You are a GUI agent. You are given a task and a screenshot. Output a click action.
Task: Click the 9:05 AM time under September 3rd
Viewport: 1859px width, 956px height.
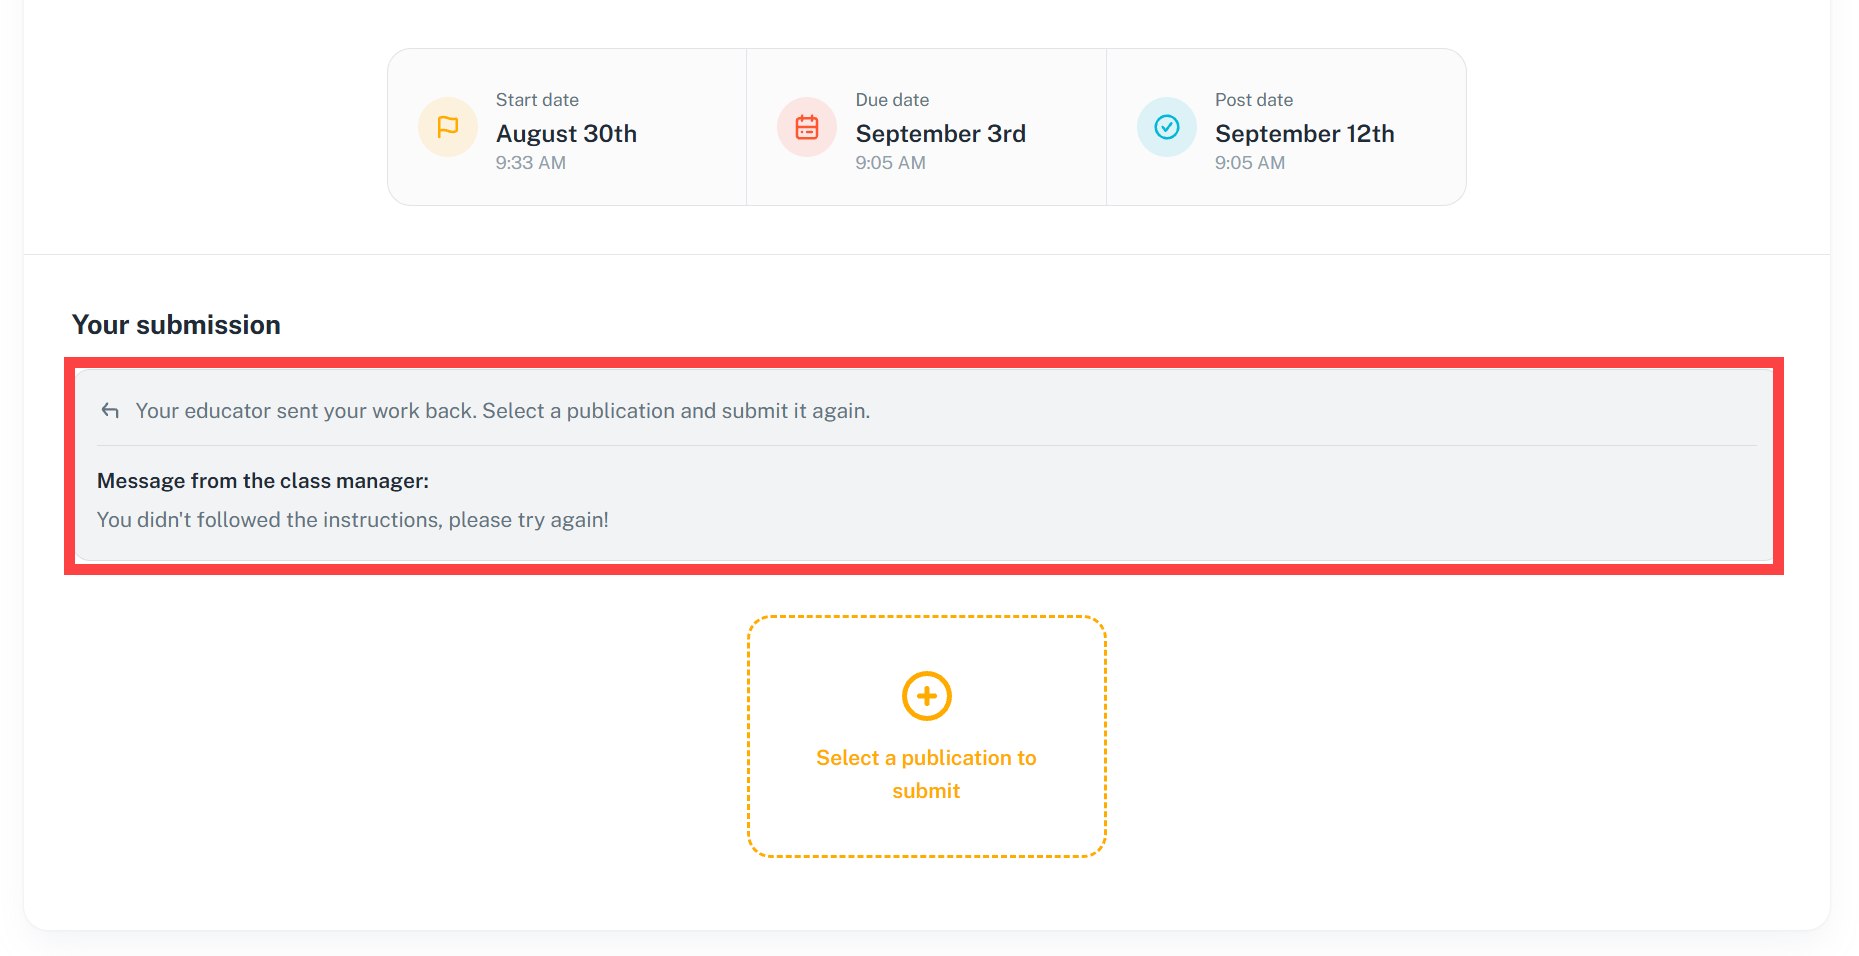[x=890, y=163]
